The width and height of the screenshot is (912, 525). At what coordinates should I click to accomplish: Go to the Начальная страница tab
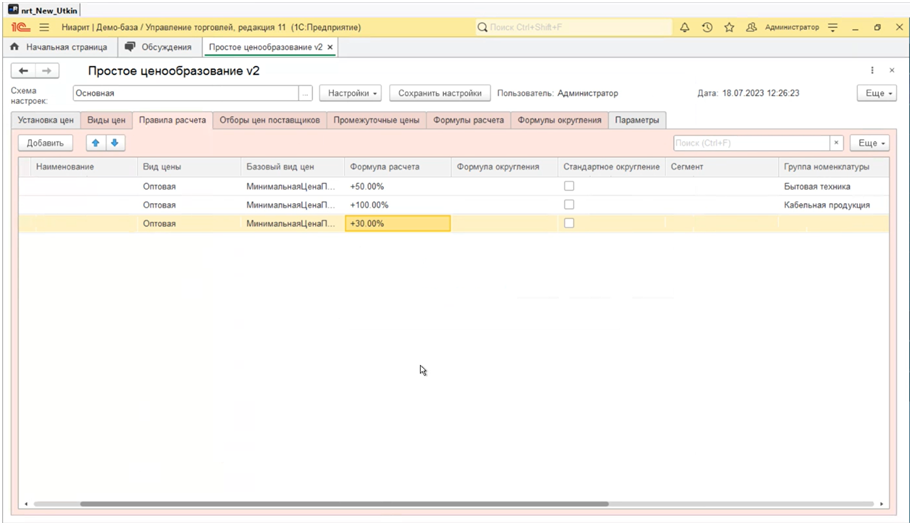pyautogui.click(x=59, y=47)
